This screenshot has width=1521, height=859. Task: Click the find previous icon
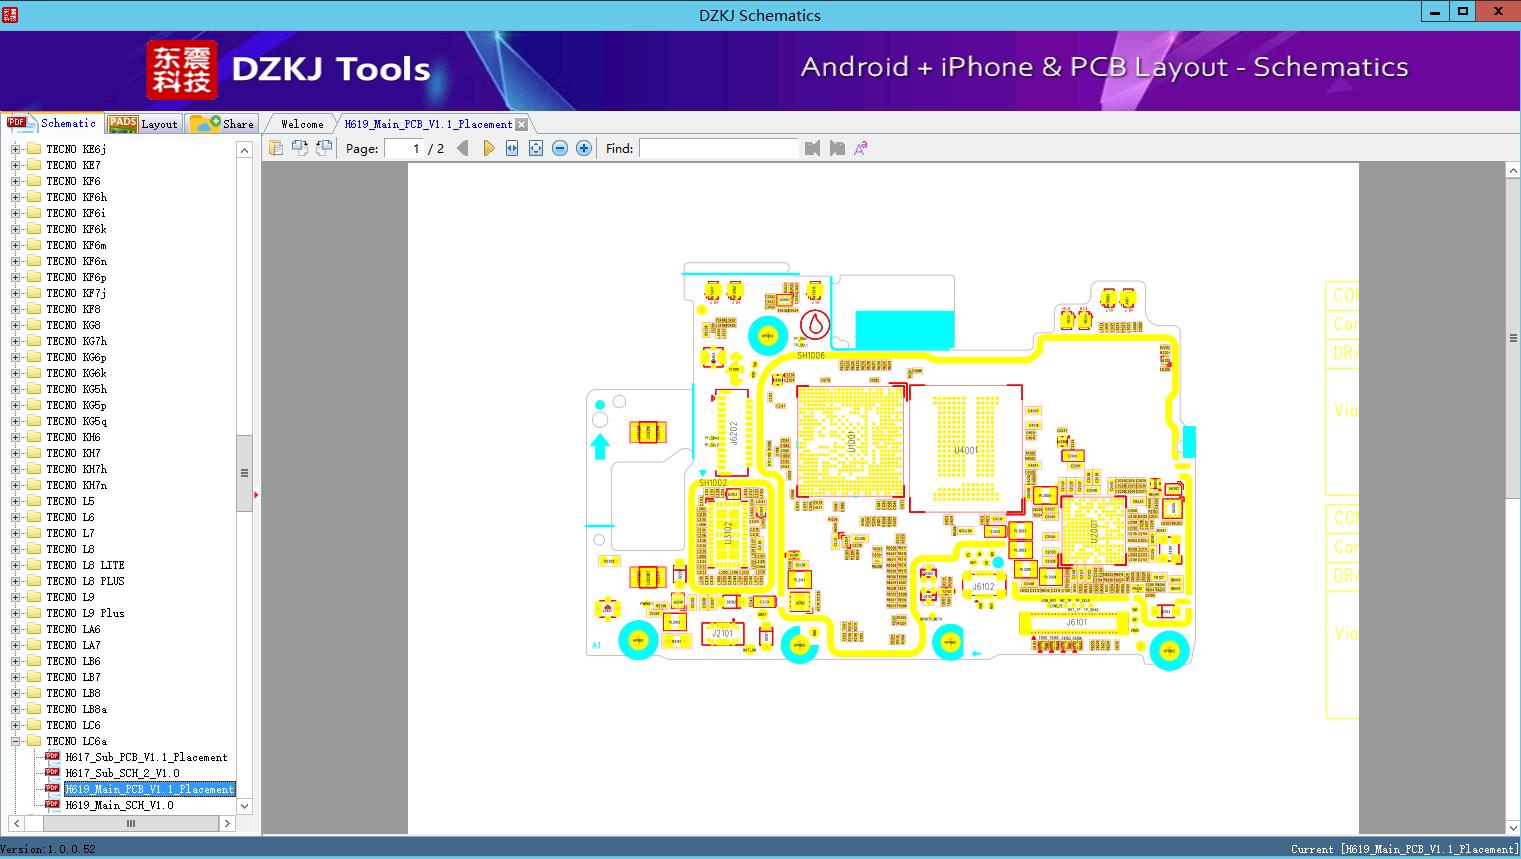[x=812, y=148]
